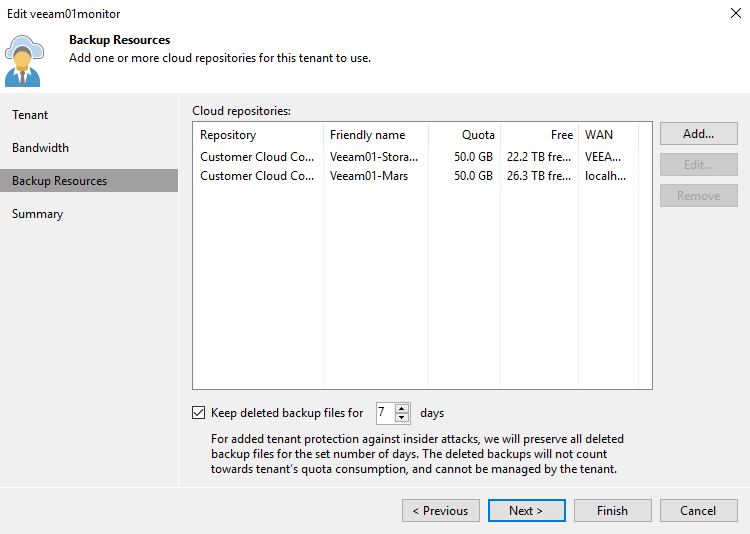
Task: Sort by the Repository column header
Action: coord(258,135)
